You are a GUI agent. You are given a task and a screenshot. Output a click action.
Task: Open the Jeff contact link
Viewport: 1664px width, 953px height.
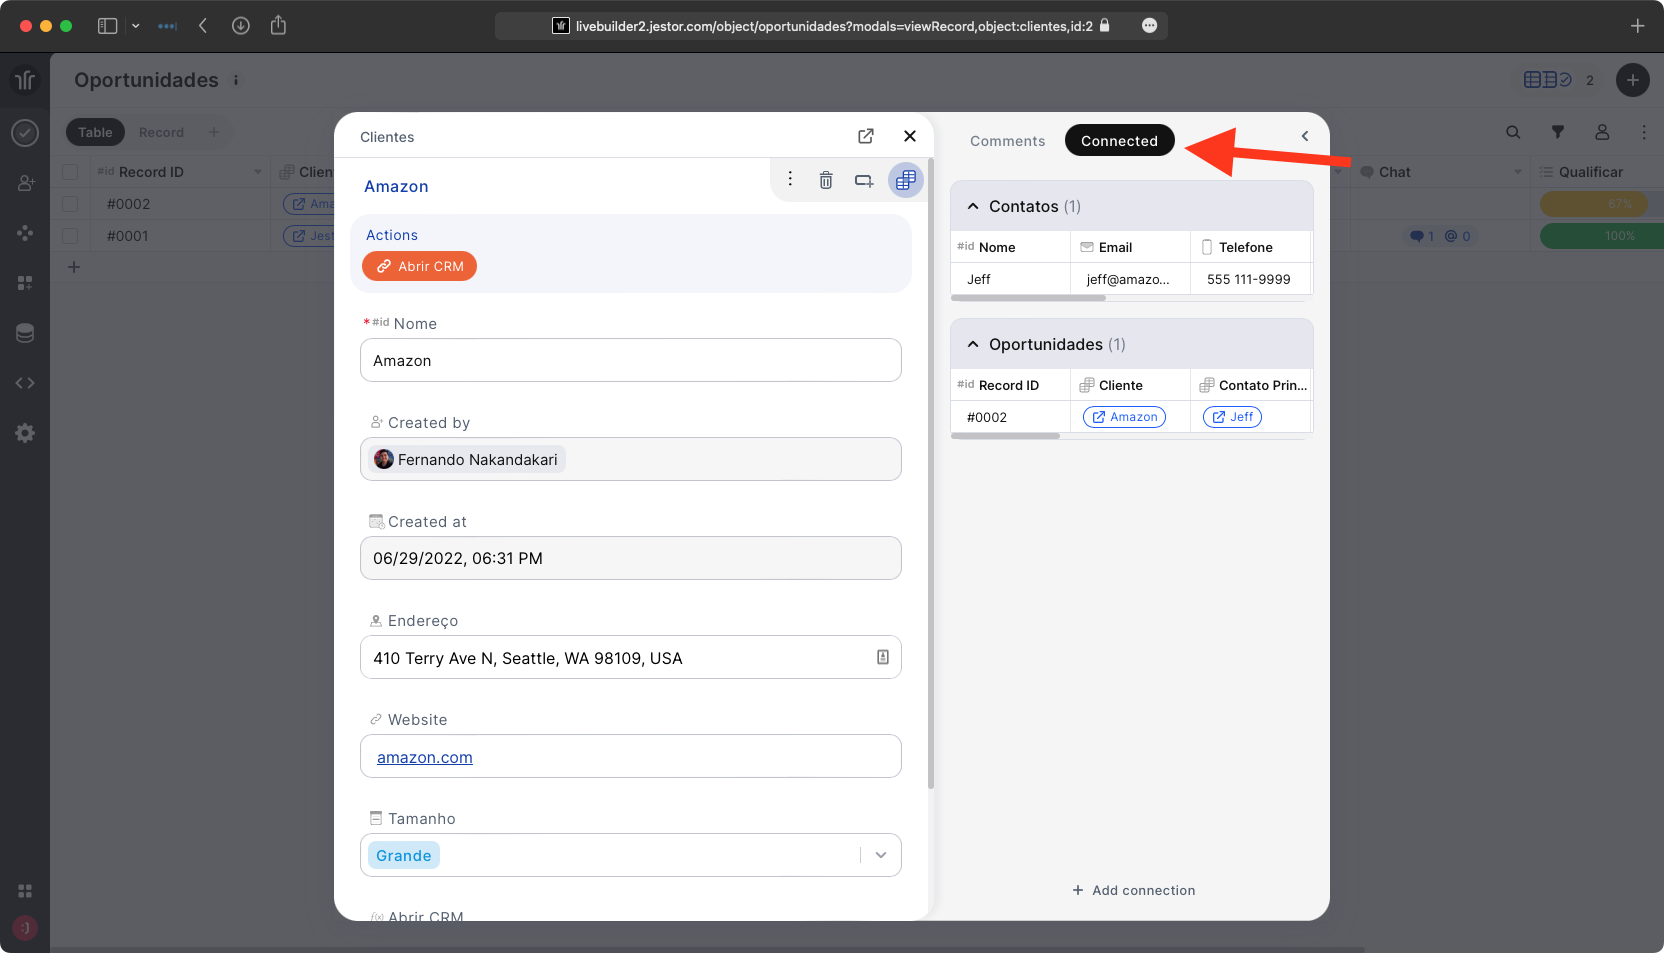(1232, 417)
